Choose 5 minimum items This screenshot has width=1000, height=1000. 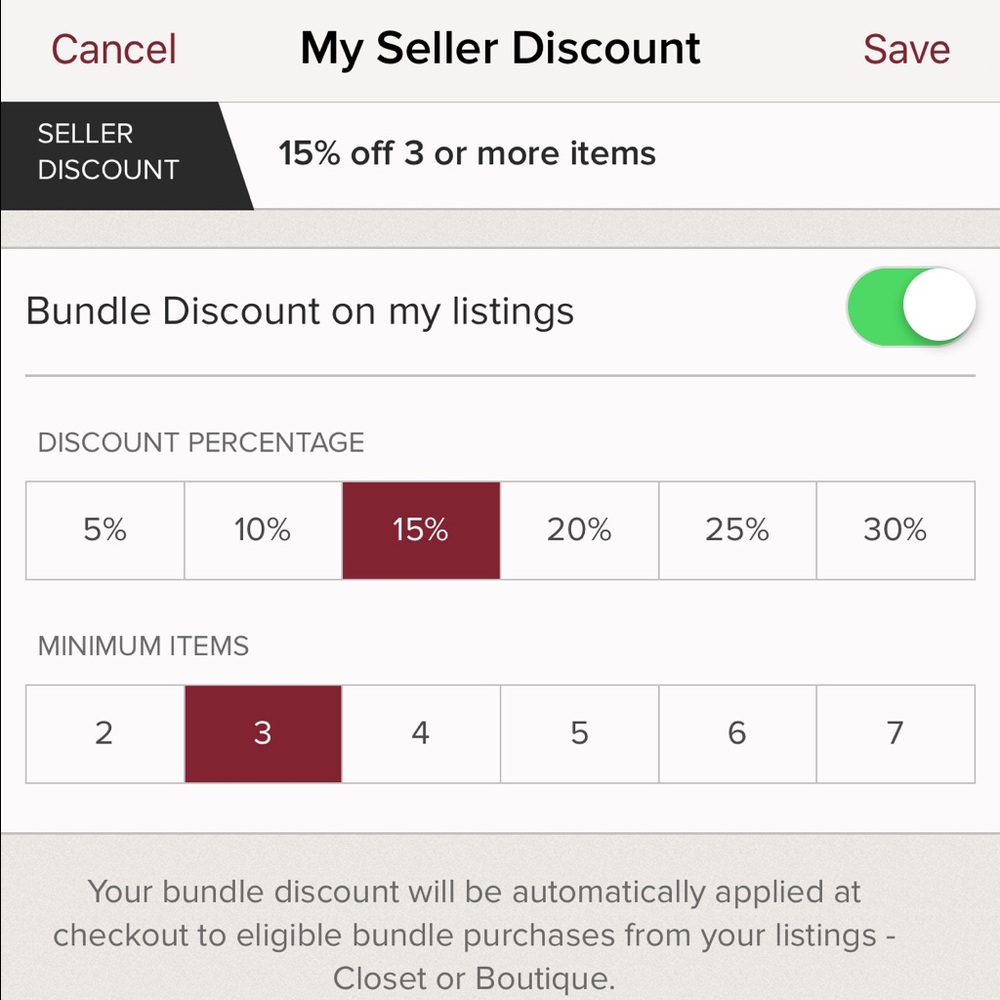[578, 733]
